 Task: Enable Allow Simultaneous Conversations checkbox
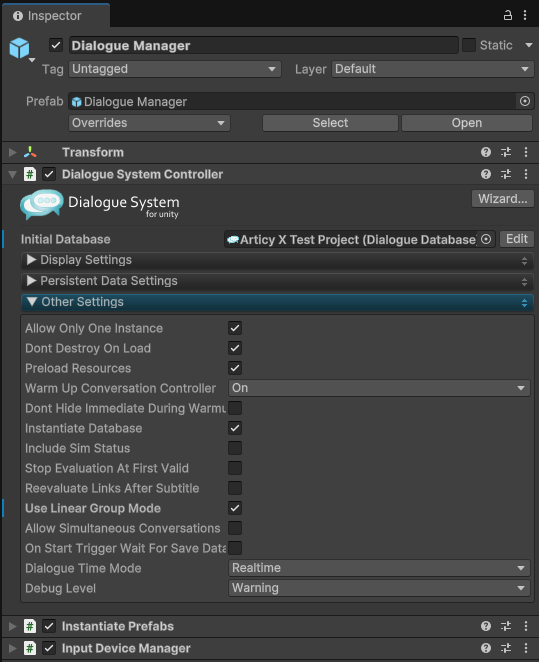(x=235, y=528)
